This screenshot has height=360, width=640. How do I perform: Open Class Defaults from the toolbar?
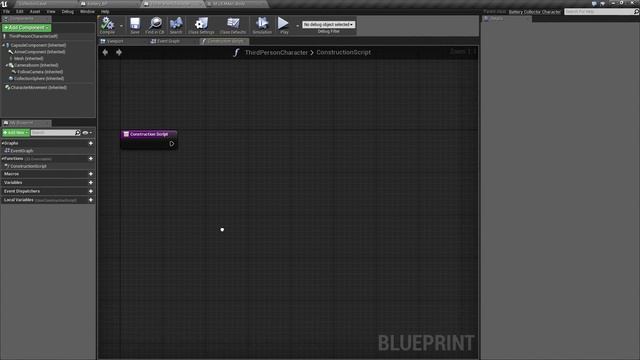point(233,25)
